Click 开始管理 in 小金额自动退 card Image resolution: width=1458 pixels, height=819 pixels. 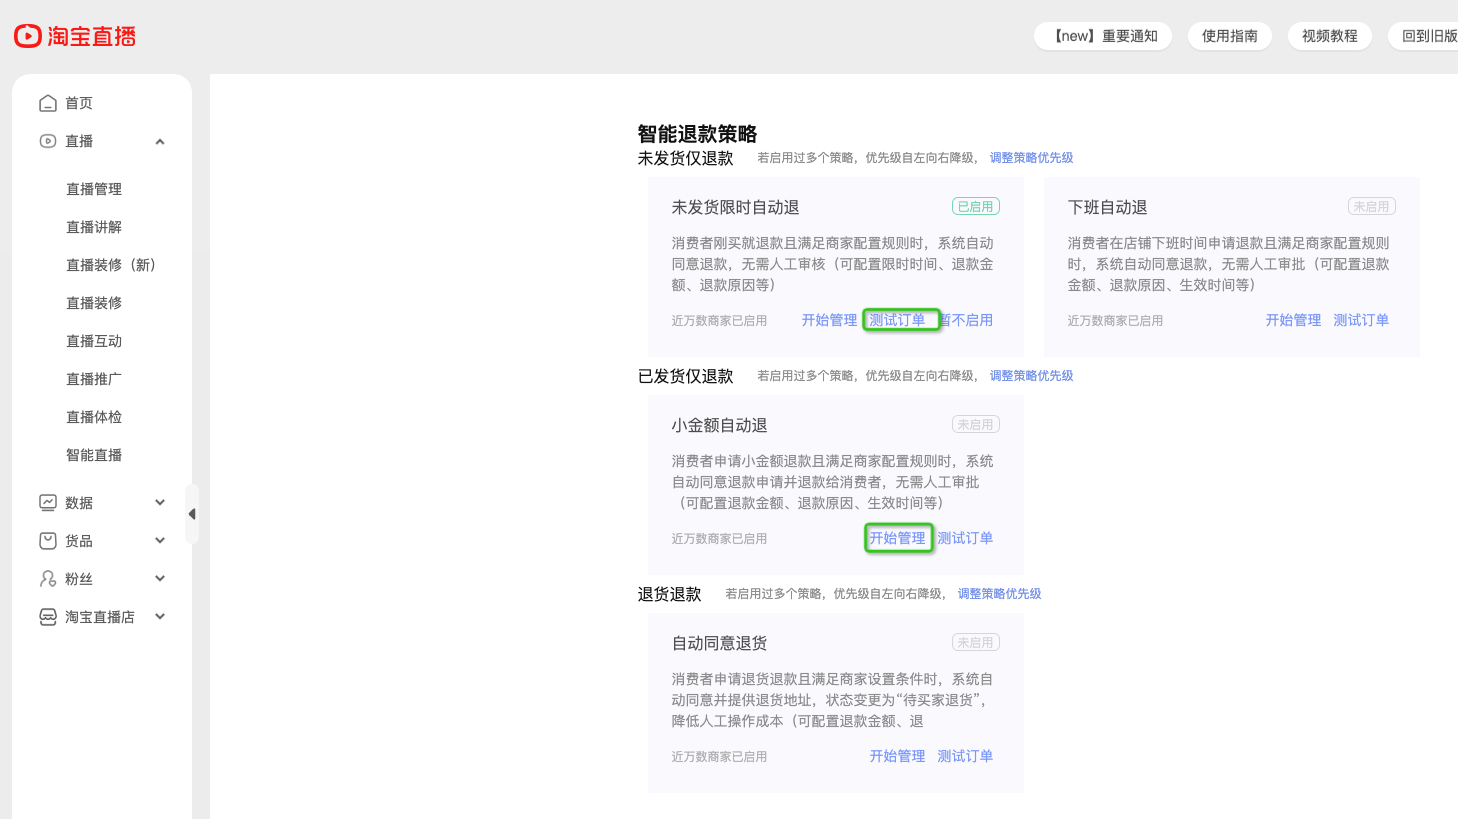[898, 538]
